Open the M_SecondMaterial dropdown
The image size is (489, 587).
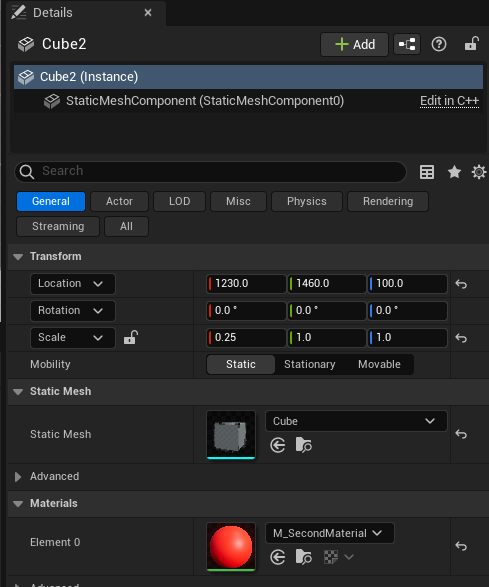329,533
